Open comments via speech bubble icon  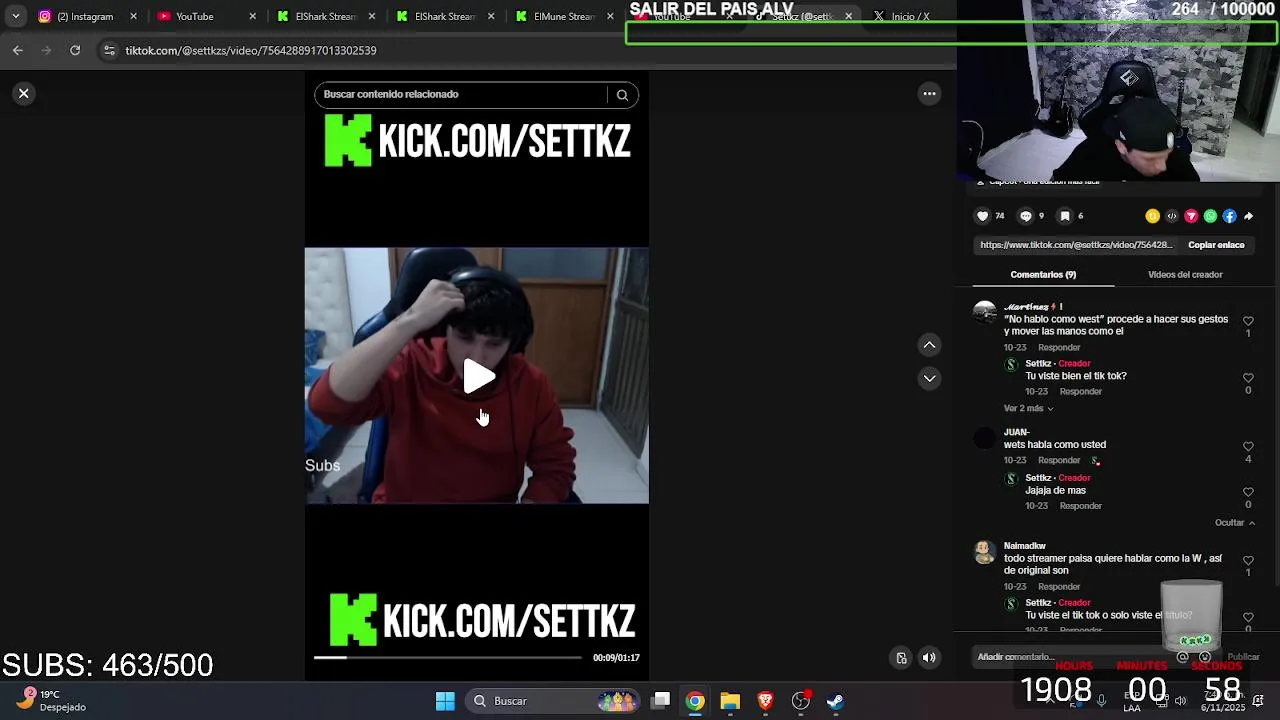(x=1025, y=216)
